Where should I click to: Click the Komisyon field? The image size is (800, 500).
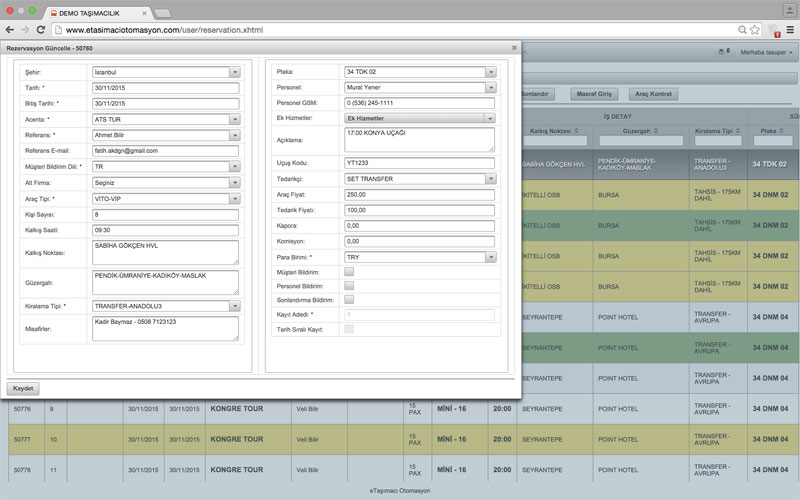pyautogui.click(x=419, y=241)
